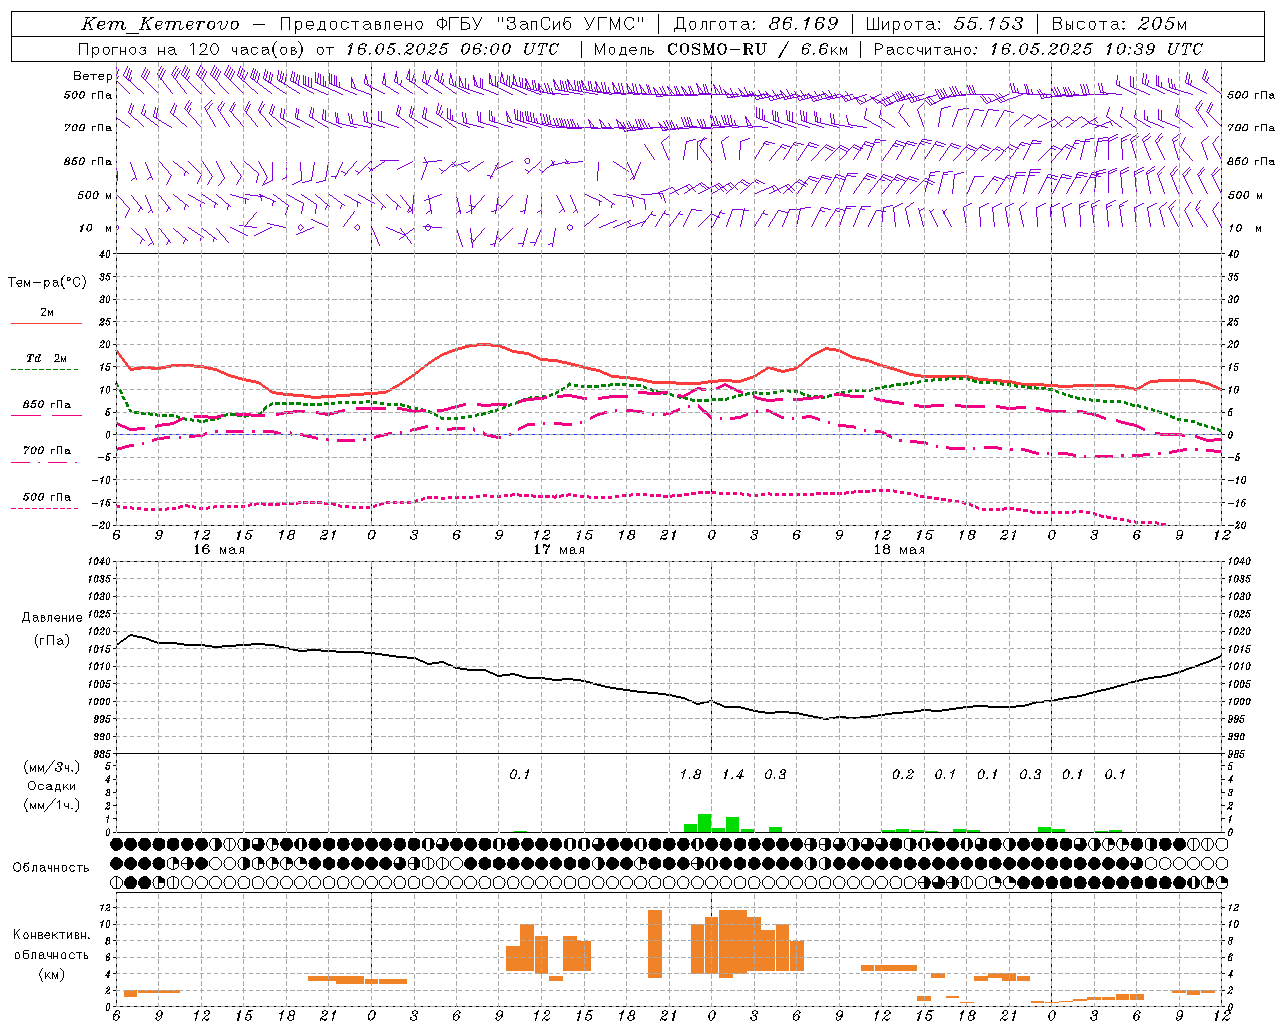Screen dimensions: 1280x1024
Task: Click the model label COSMO-RU / 6.6км
Action: 758,49
